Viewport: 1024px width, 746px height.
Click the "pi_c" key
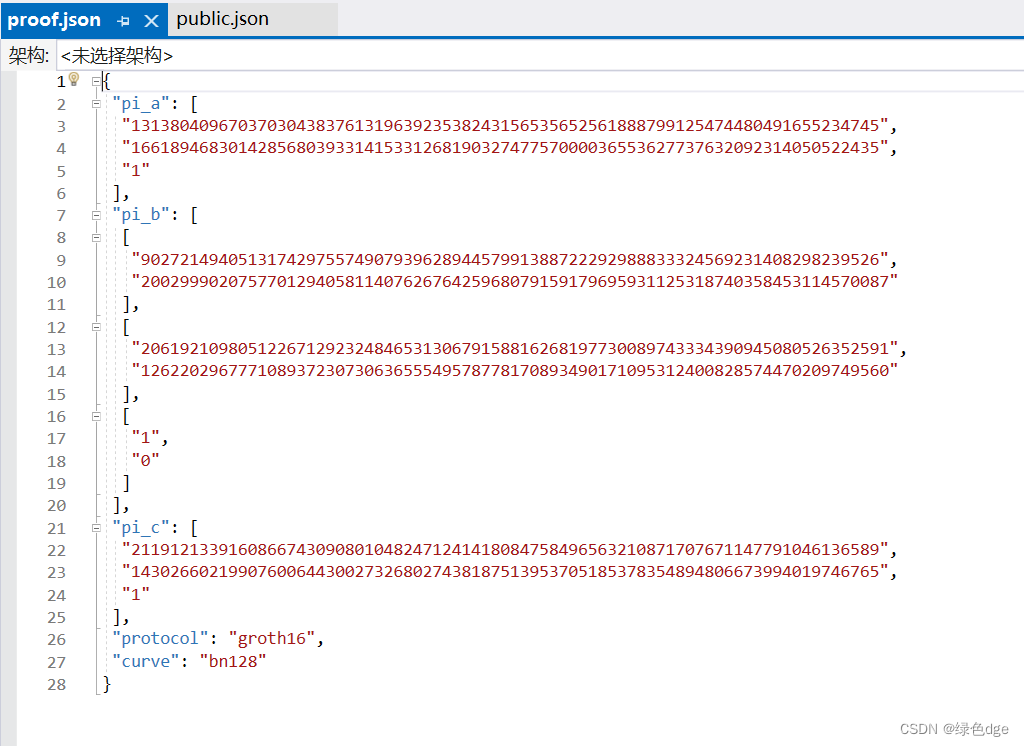[x=140, y=527]
